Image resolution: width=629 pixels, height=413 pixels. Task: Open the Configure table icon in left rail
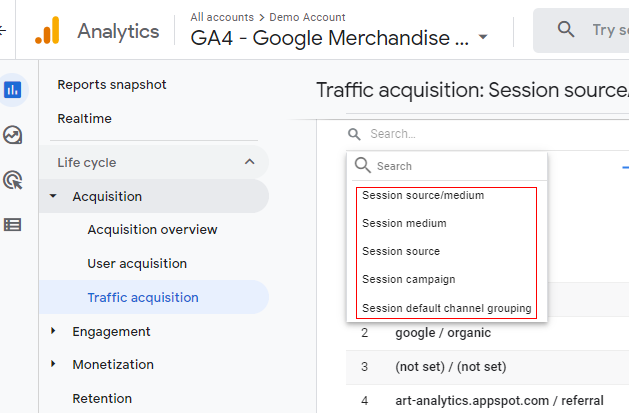pyautogui.click(x=13, y=224)
